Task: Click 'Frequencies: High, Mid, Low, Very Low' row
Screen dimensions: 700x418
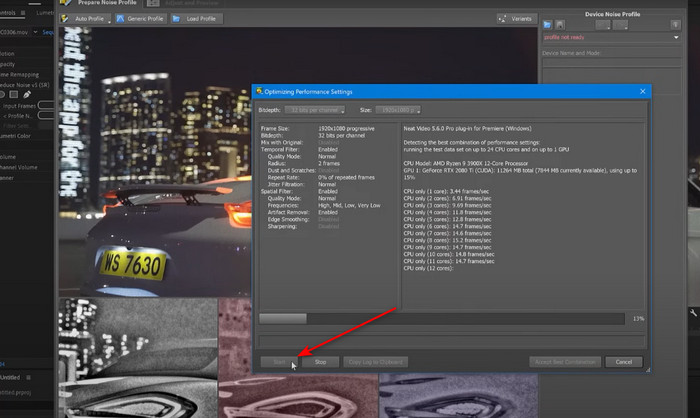Action: point(324,205)
